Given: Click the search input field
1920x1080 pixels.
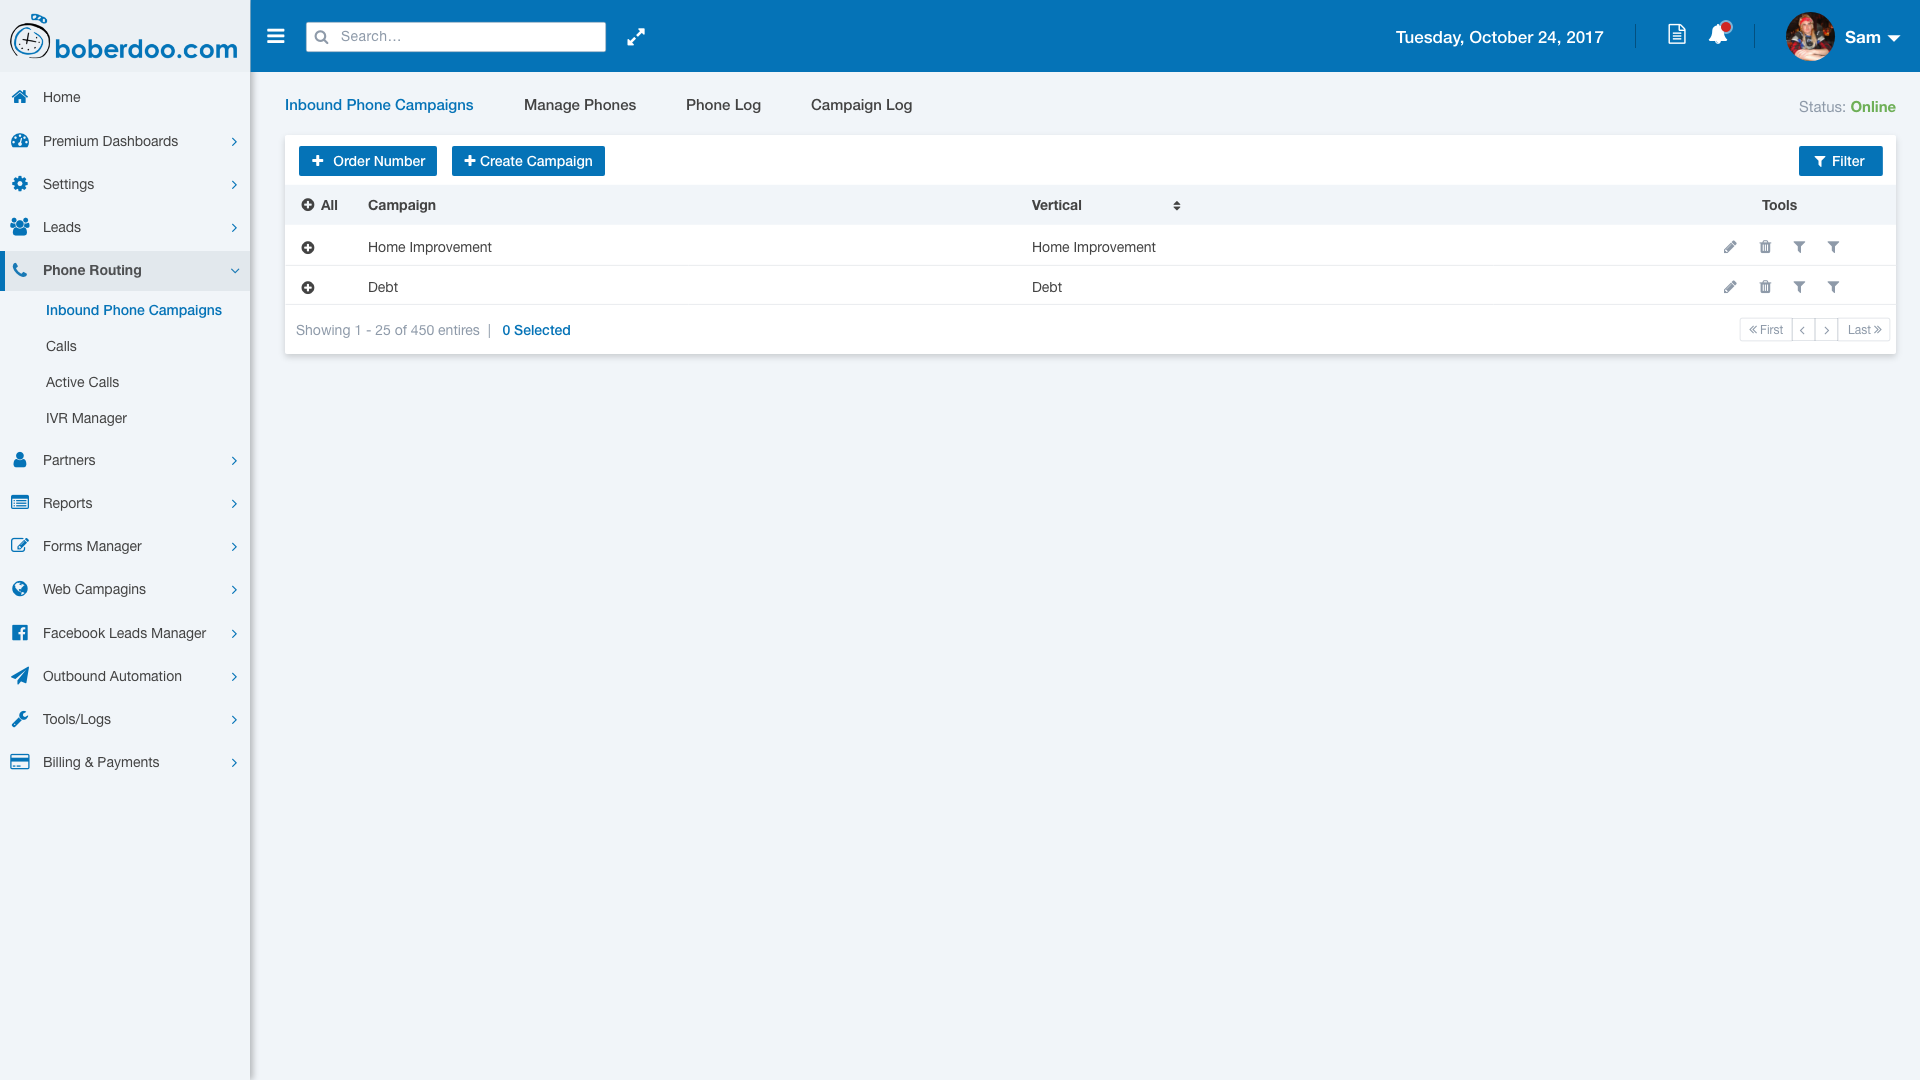Looking at the screenshot, I should [454, 36].
